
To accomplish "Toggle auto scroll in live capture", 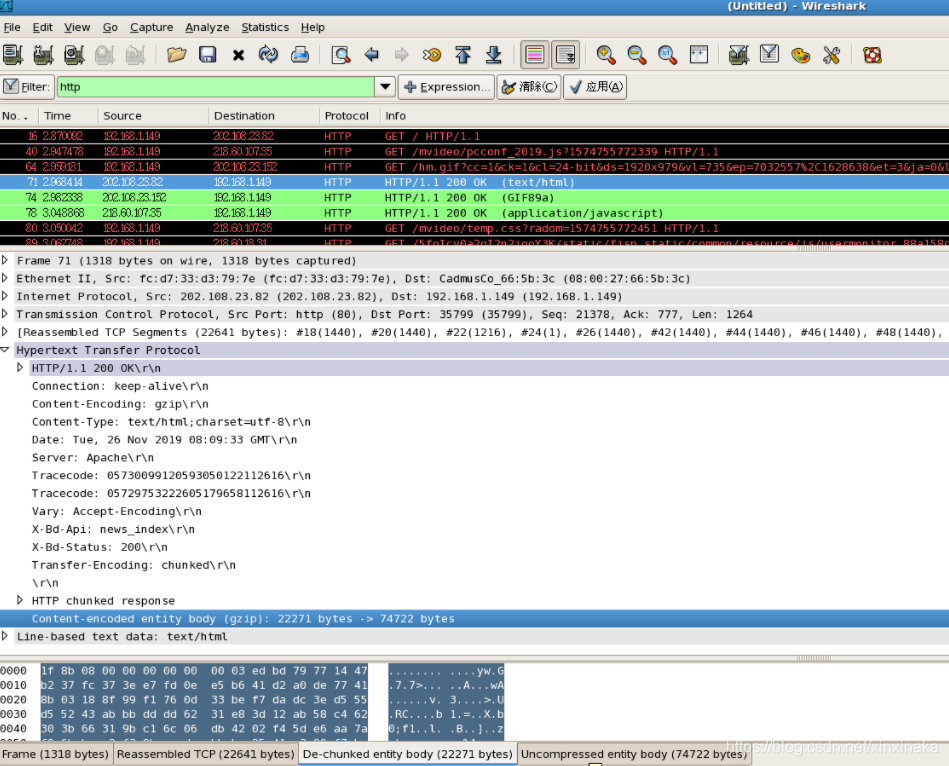I will point(566,55).
